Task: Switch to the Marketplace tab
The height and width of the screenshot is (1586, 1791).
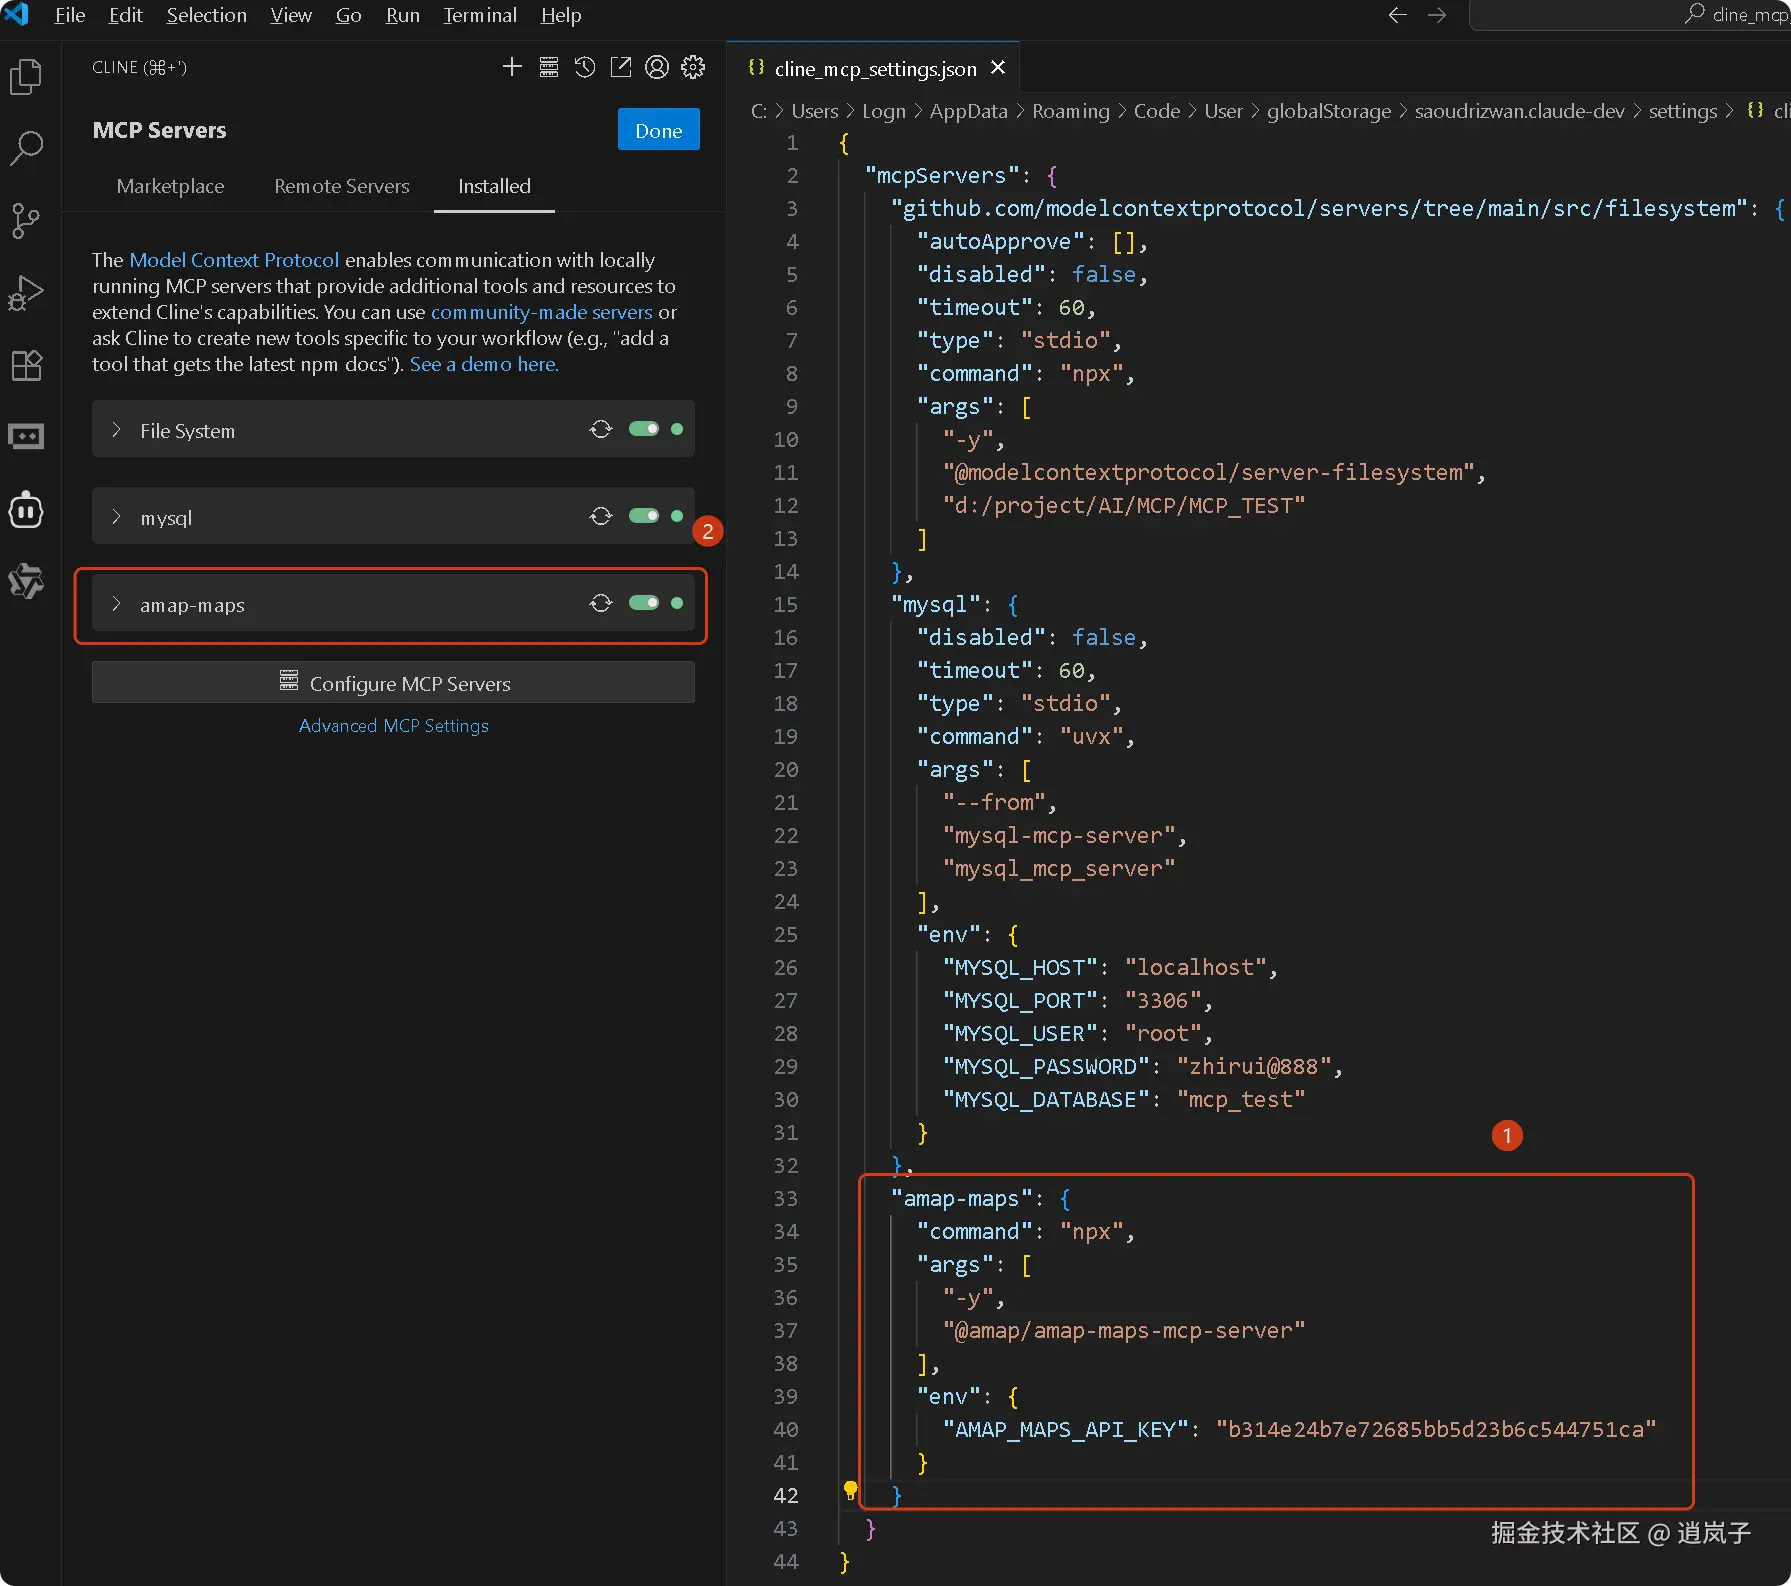Action: (x=170, y=186)
